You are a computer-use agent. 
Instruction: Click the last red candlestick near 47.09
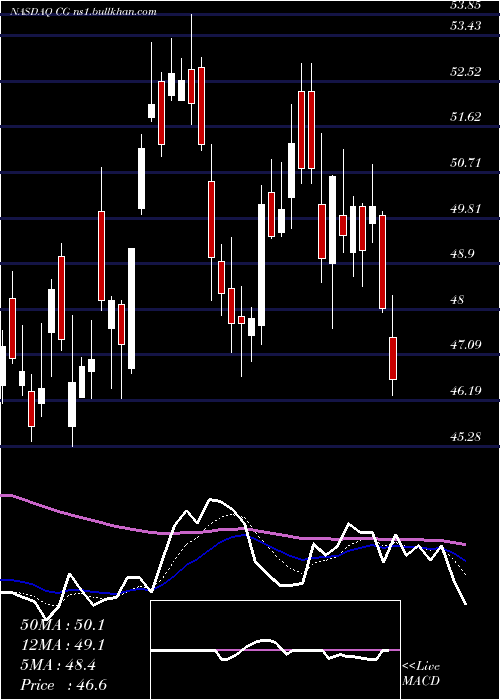pyautogui.click(x=393, y=358)
